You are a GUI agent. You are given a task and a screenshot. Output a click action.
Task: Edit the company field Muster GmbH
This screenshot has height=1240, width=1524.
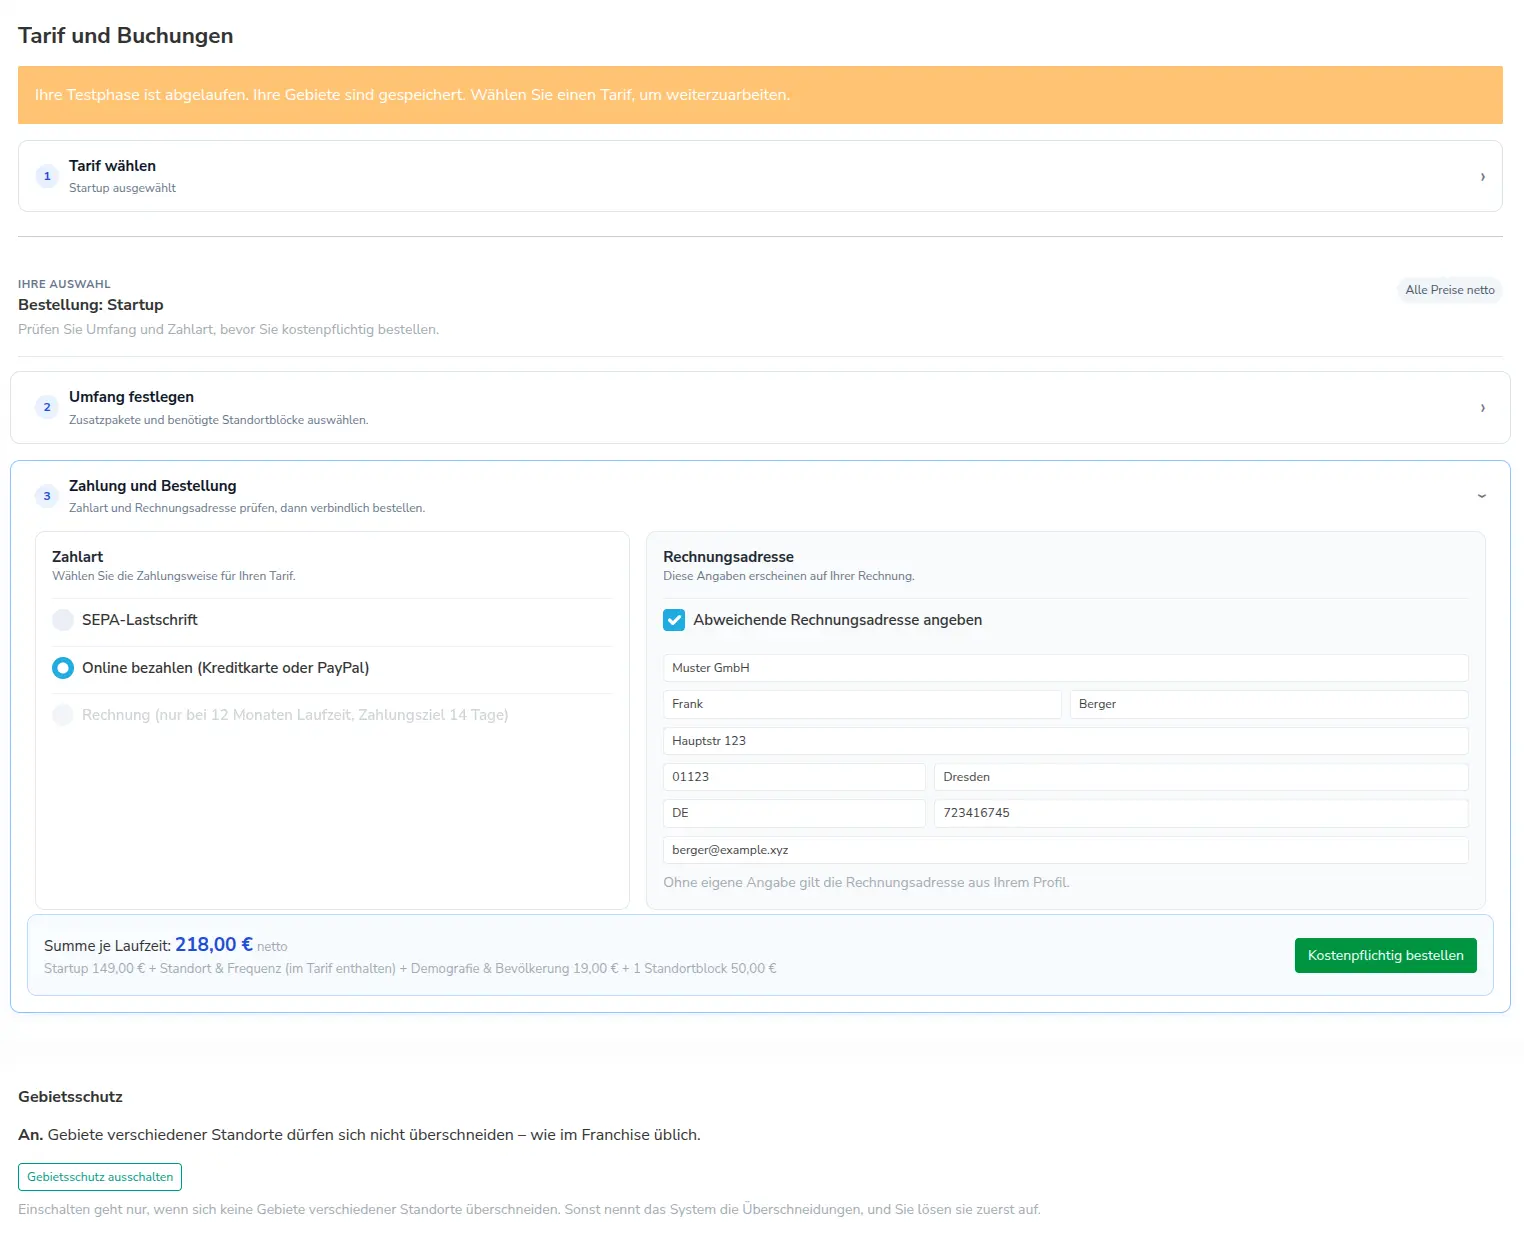1065,668
